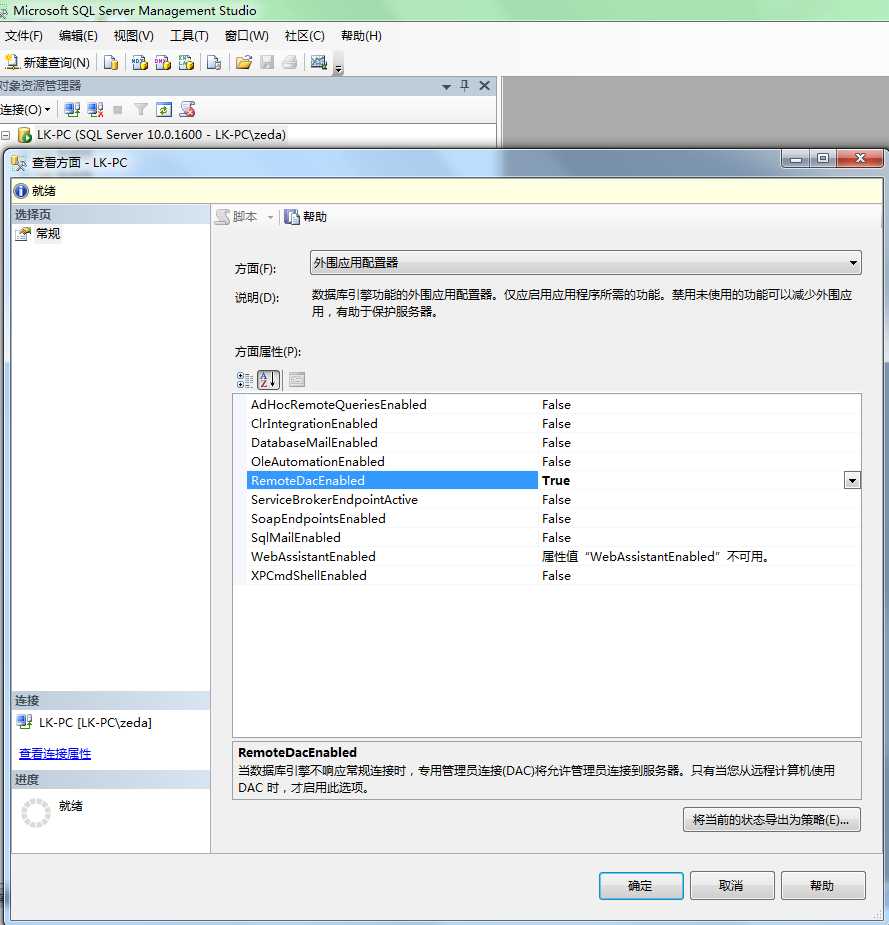The image size is (889, 925).
Task: Click the 帮助 button in dialog toolbar
Action: pyautogui.click(x=306, y=217)
